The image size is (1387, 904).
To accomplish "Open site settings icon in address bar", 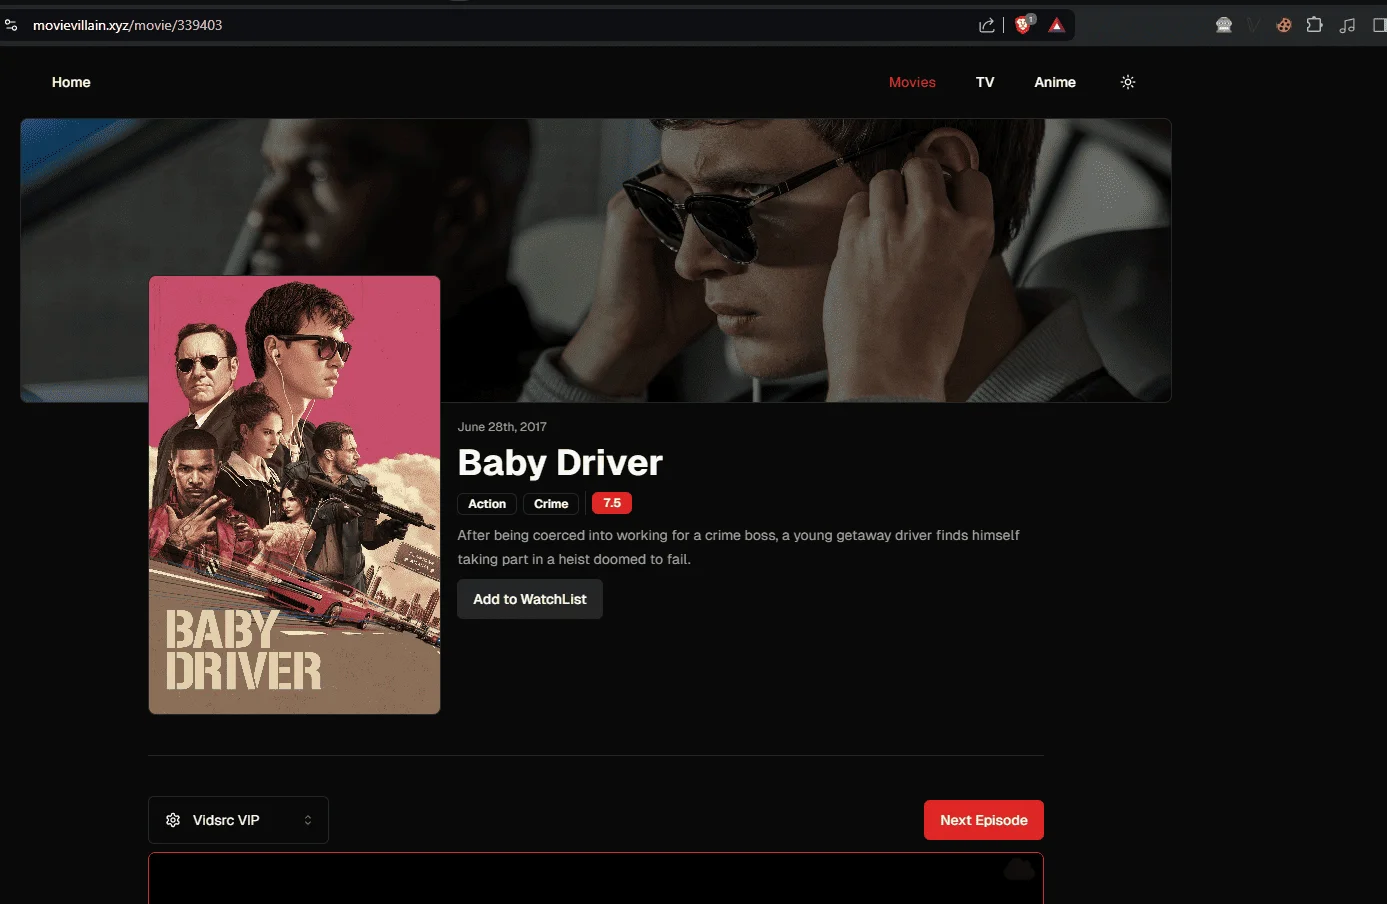I will coord(11,25).
